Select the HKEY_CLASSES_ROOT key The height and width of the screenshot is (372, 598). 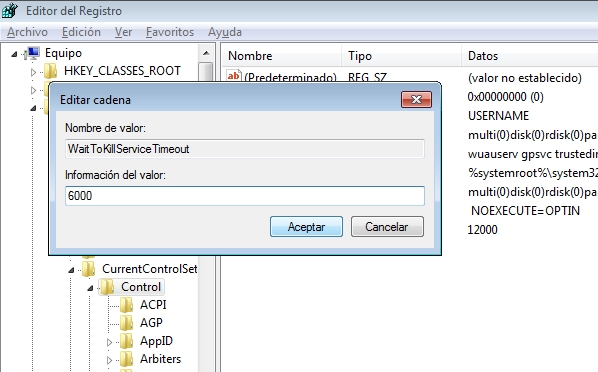pyautogui.click(x=122, y=71)
